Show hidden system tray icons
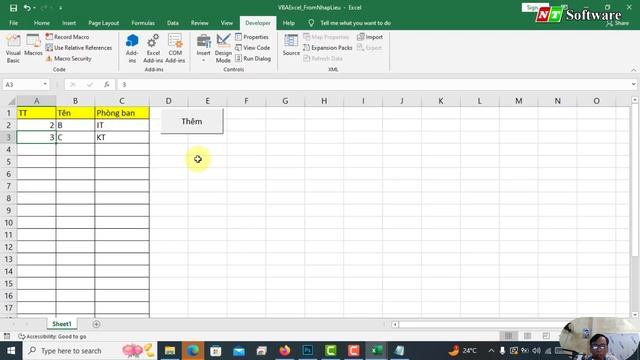 [x=491, y=351]
